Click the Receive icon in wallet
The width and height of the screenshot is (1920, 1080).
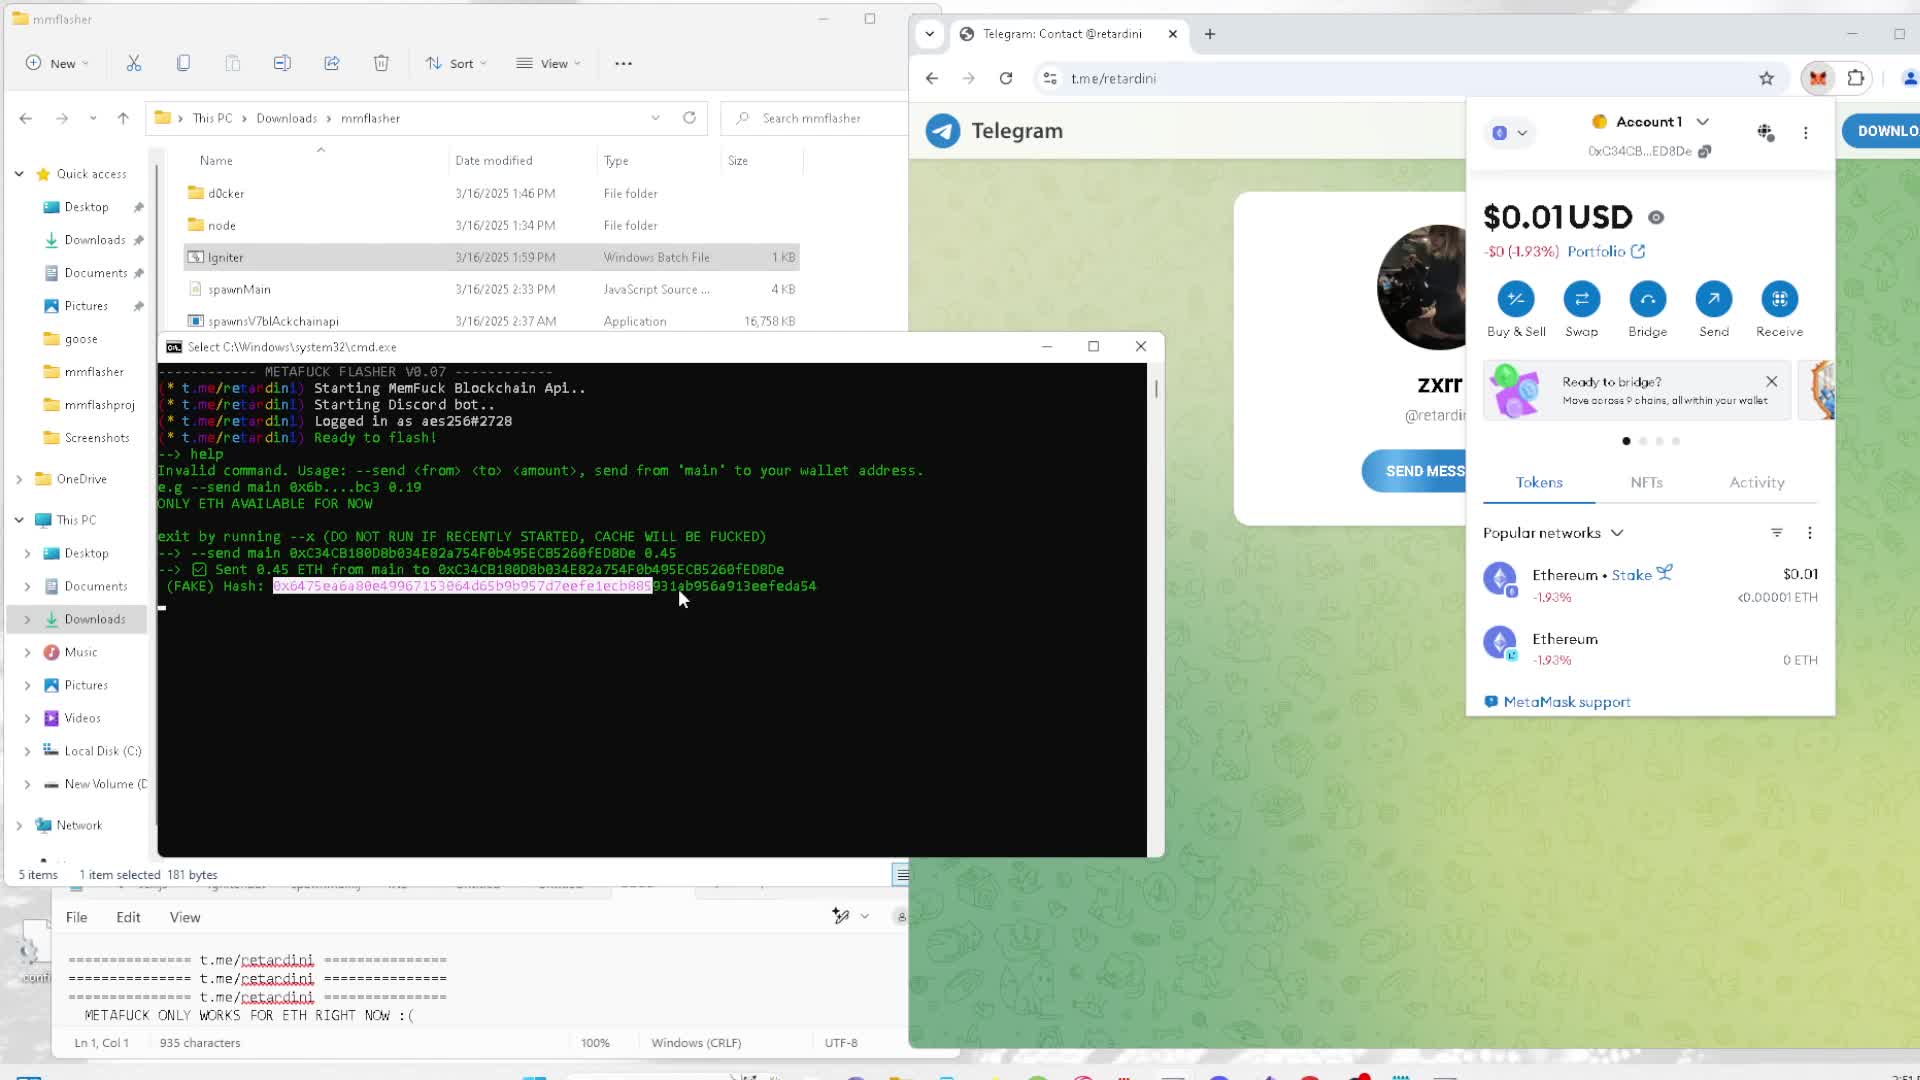pos(1779,299)
